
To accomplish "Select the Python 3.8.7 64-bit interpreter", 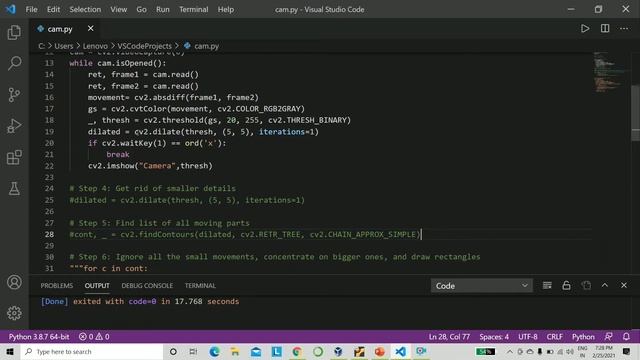I will pyautogui.click(x=39, y=337).
